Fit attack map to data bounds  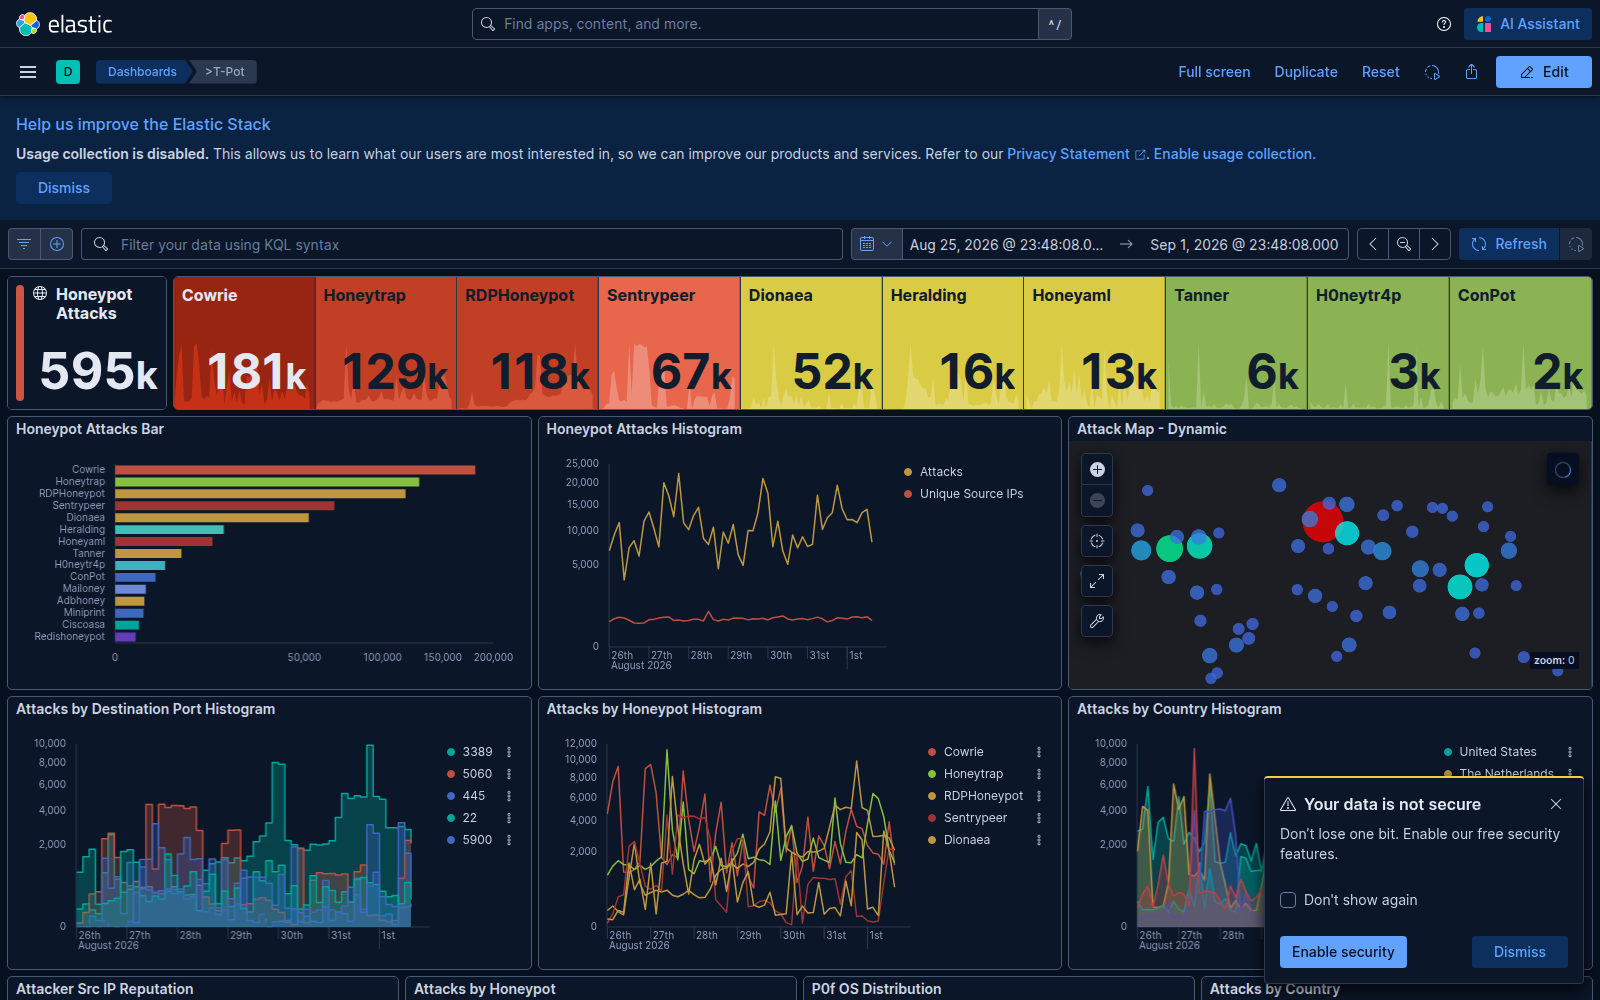(1097, 541)
